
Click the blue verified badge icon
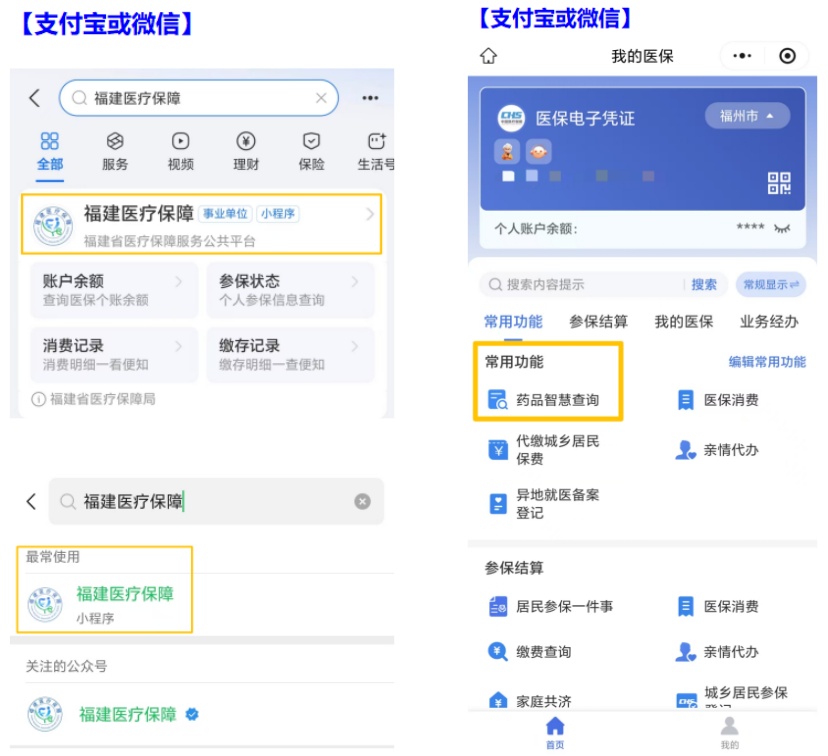[x=192, y=714]
